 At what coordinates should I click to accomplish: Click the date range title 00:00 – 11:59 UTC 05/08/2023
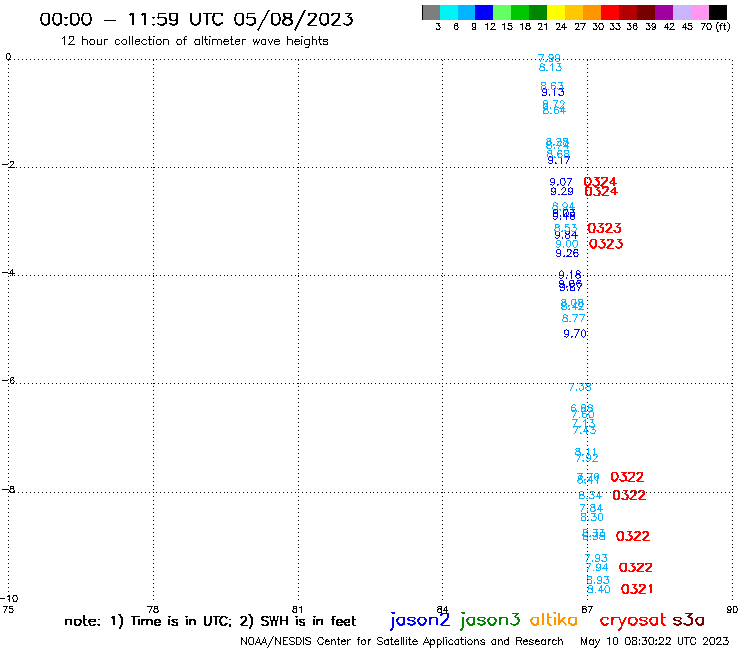196,19
